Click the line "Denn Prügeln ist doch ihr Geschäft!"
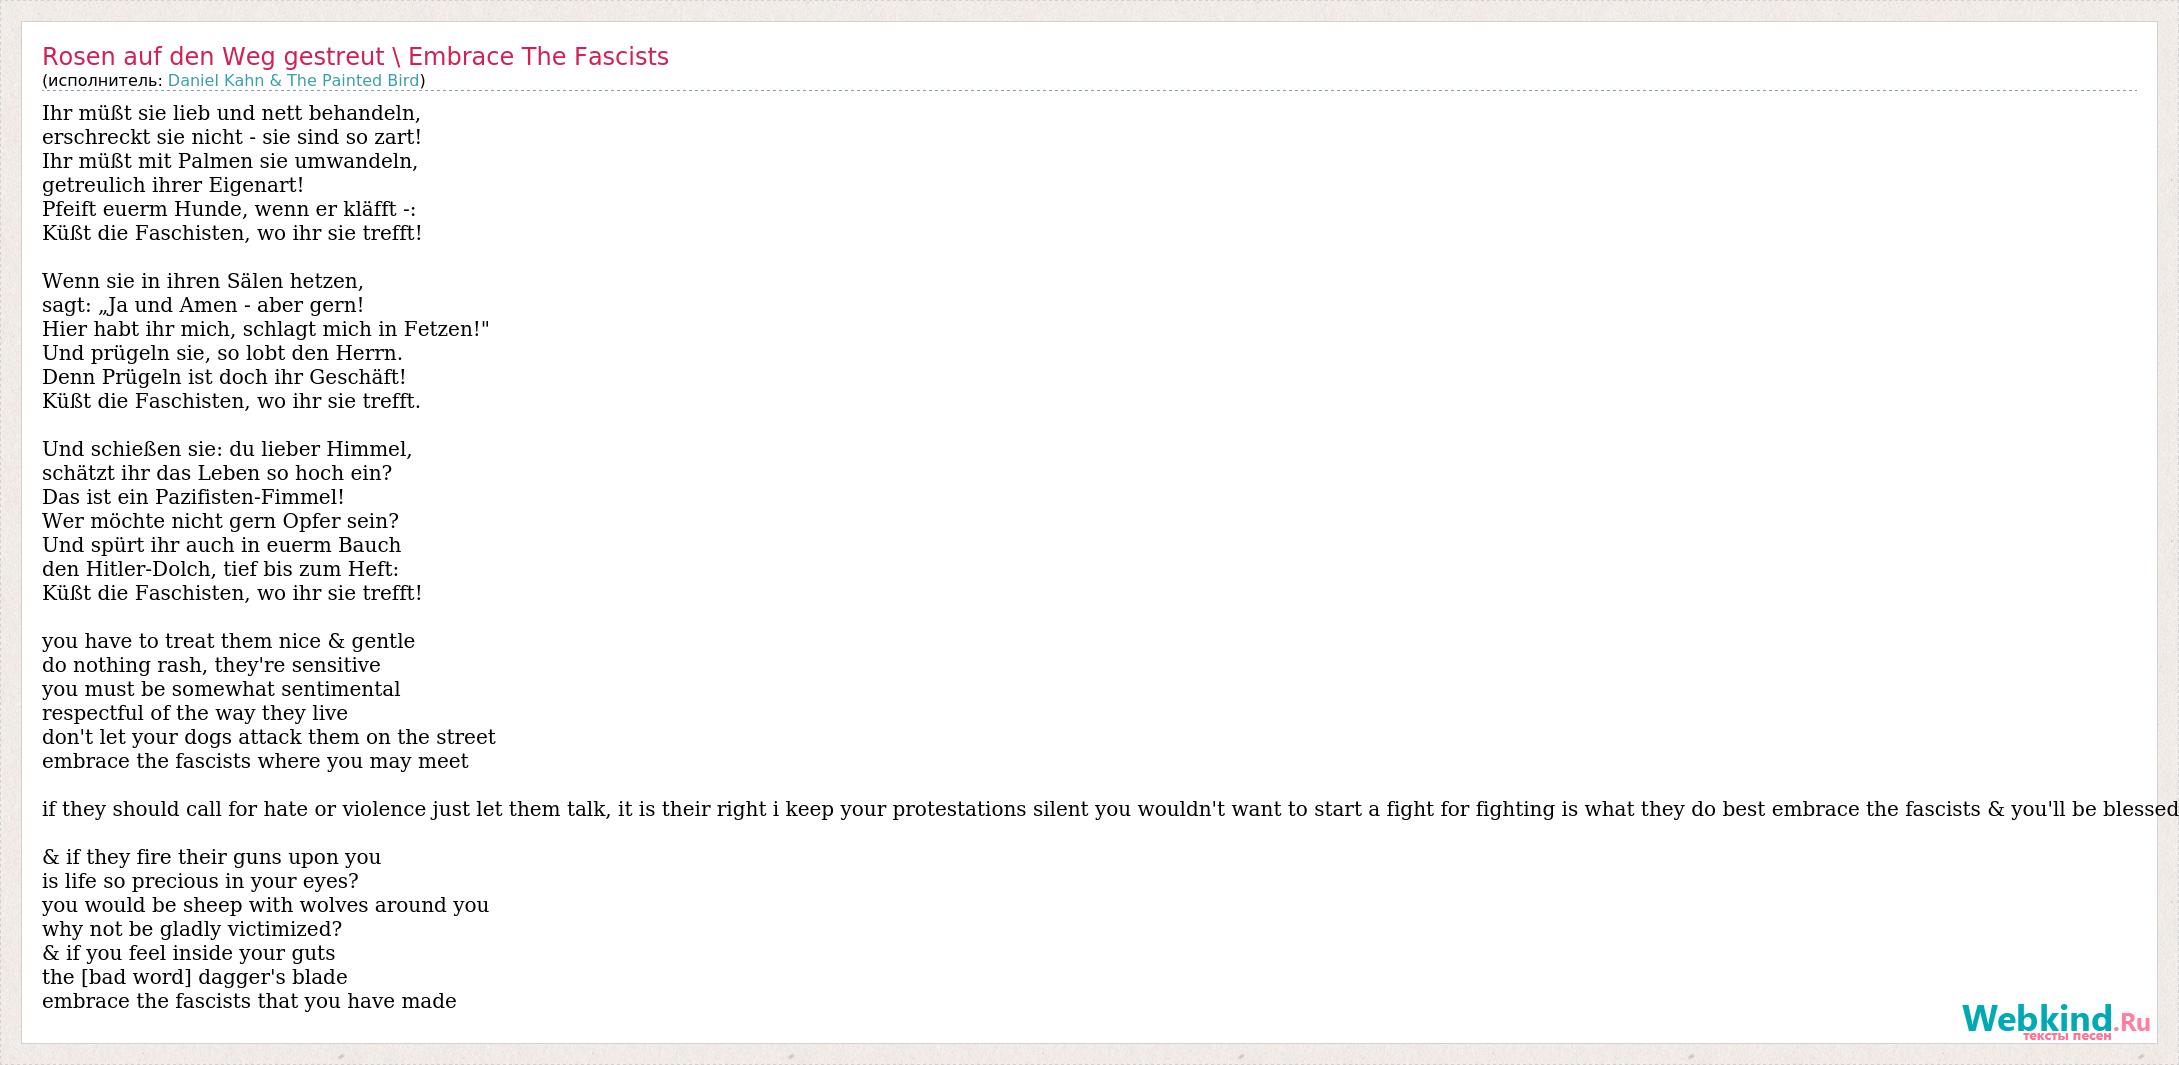This screenshot has height=1065, width=2179. tap(224, 377)
